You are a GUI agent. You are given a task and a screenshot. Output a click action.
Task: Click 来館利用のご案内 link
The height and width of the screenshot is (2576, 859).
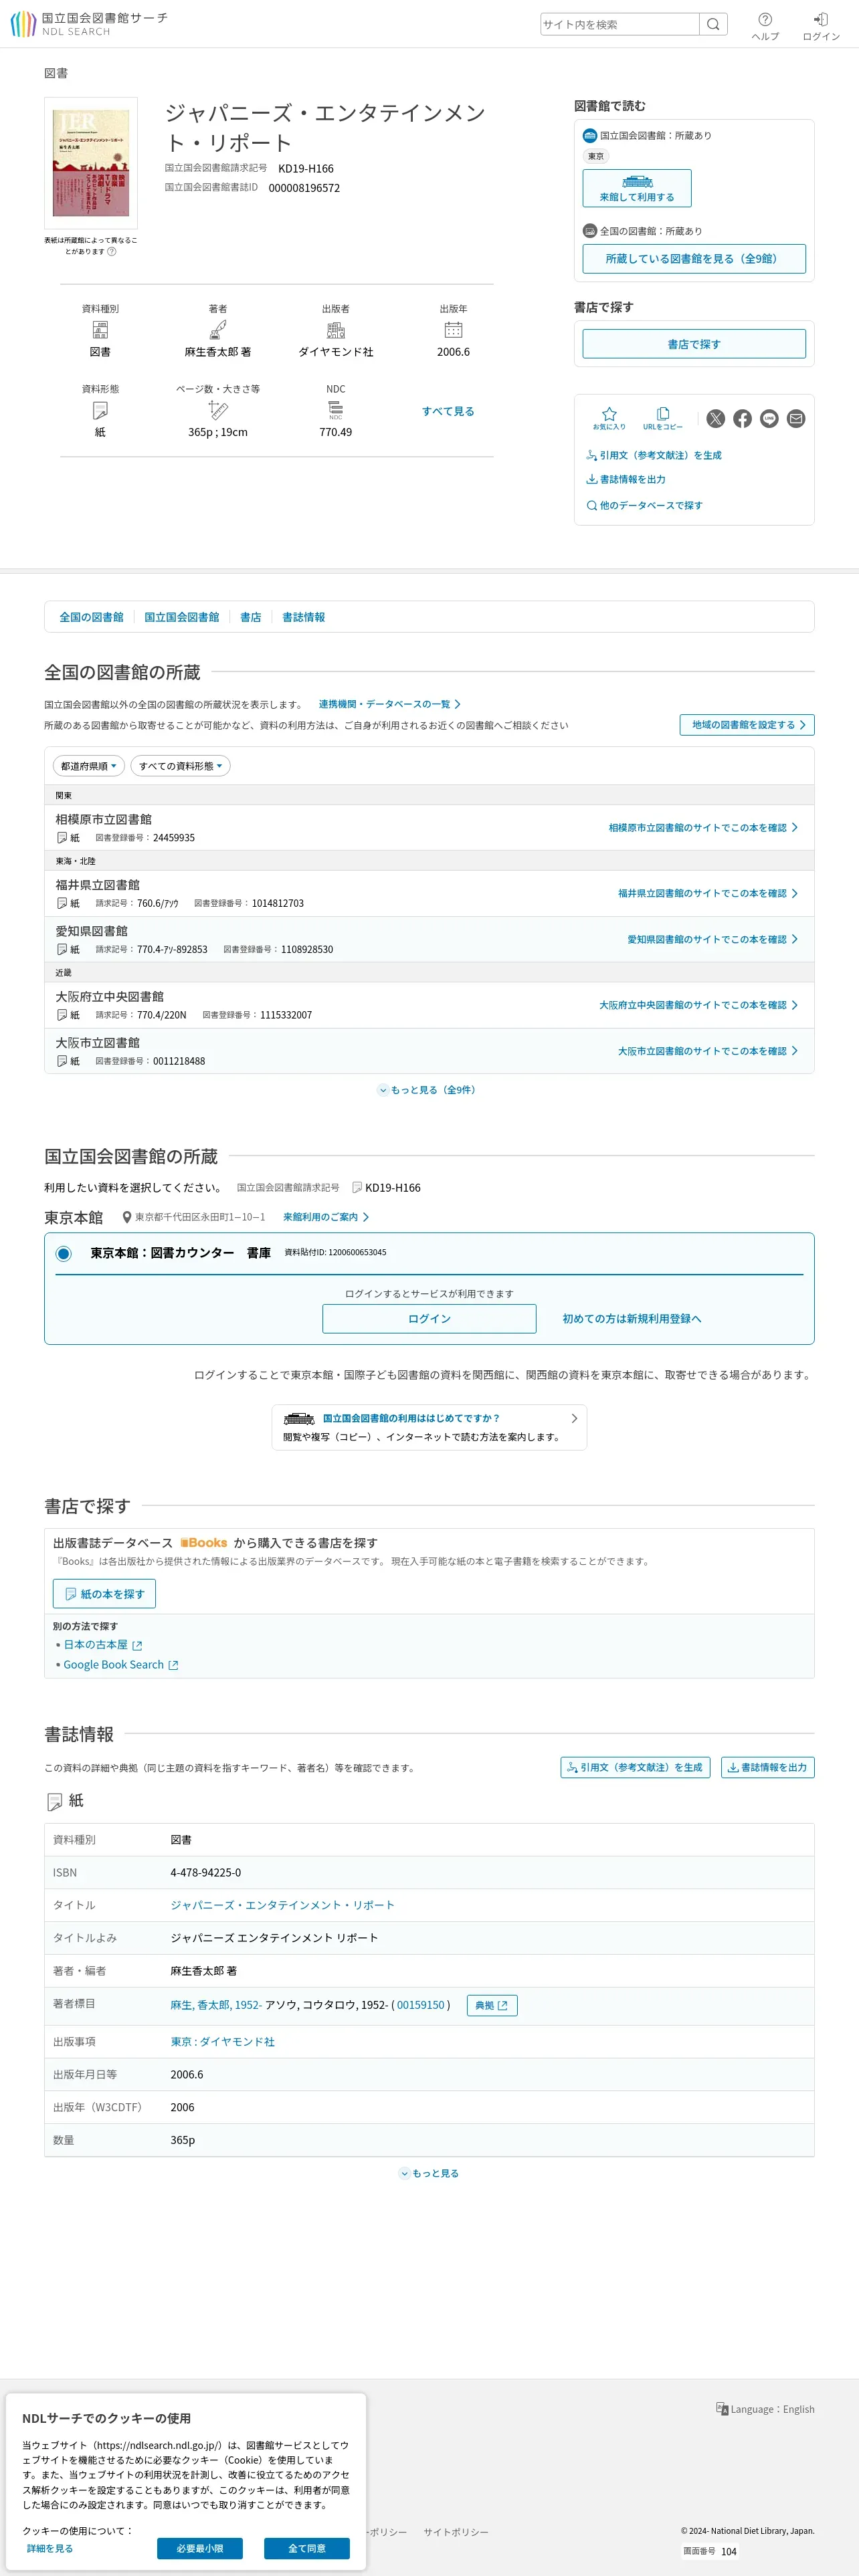pyautogui.click(x=326, y=1217)
